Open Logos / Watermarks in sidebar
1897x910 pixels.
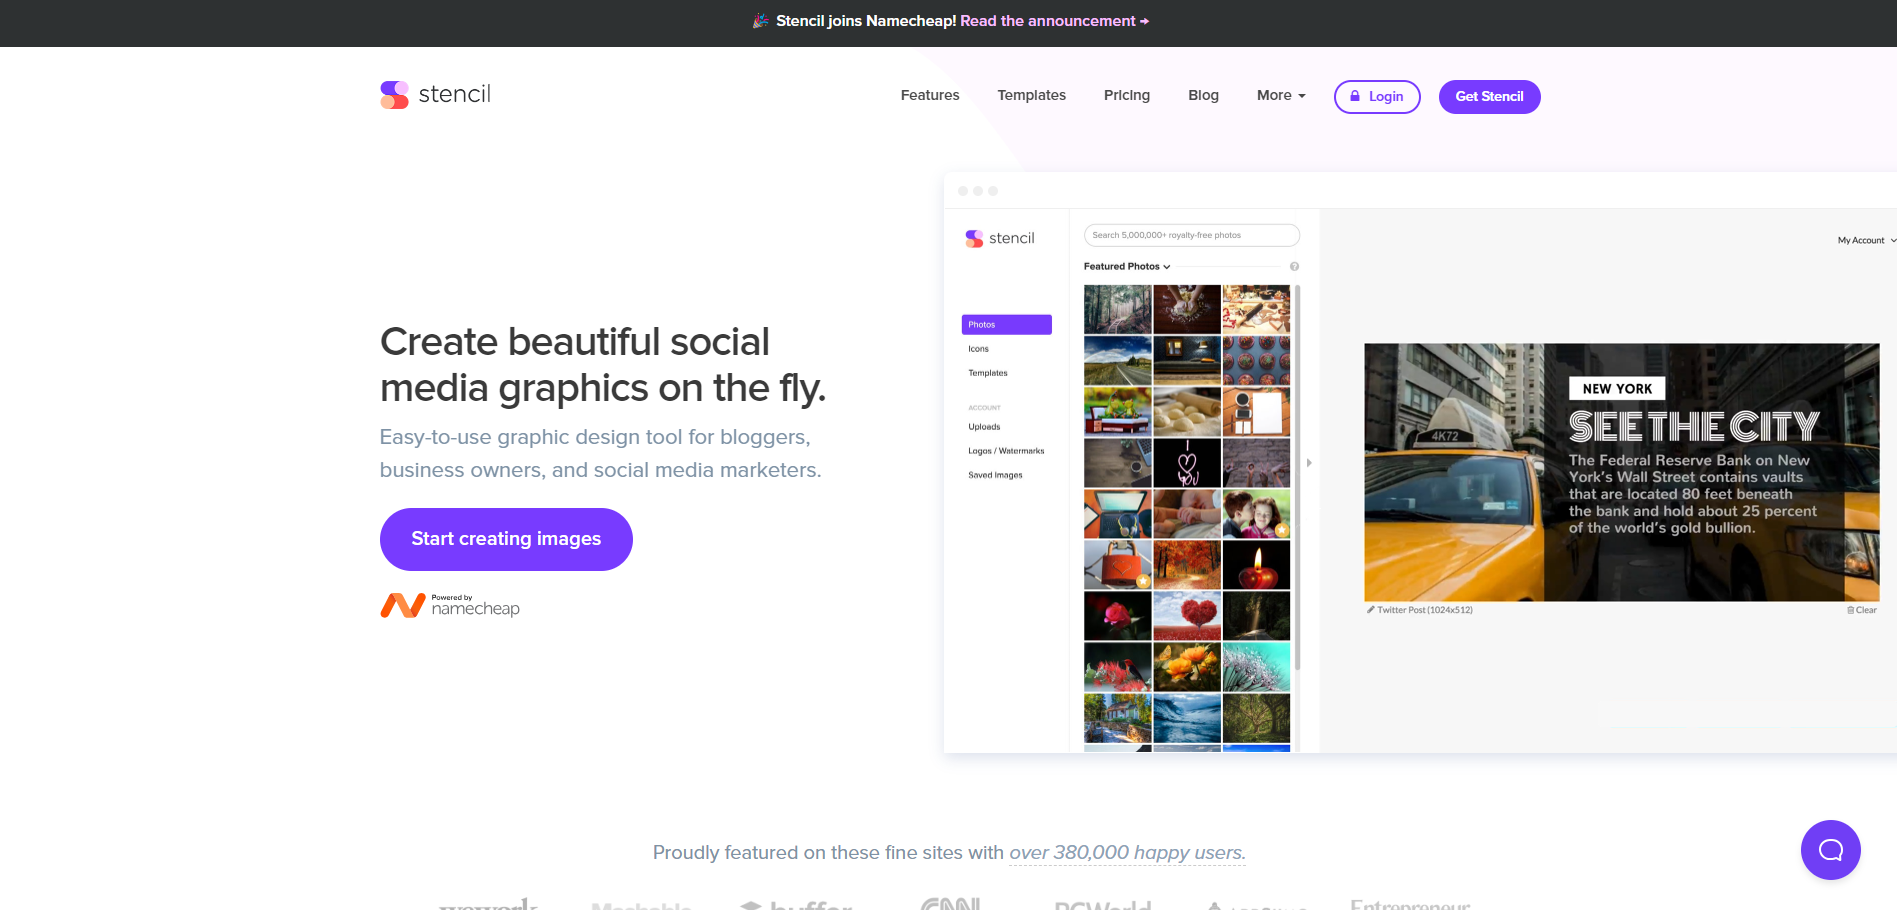pyautogui.click(x=1006, y=451)
